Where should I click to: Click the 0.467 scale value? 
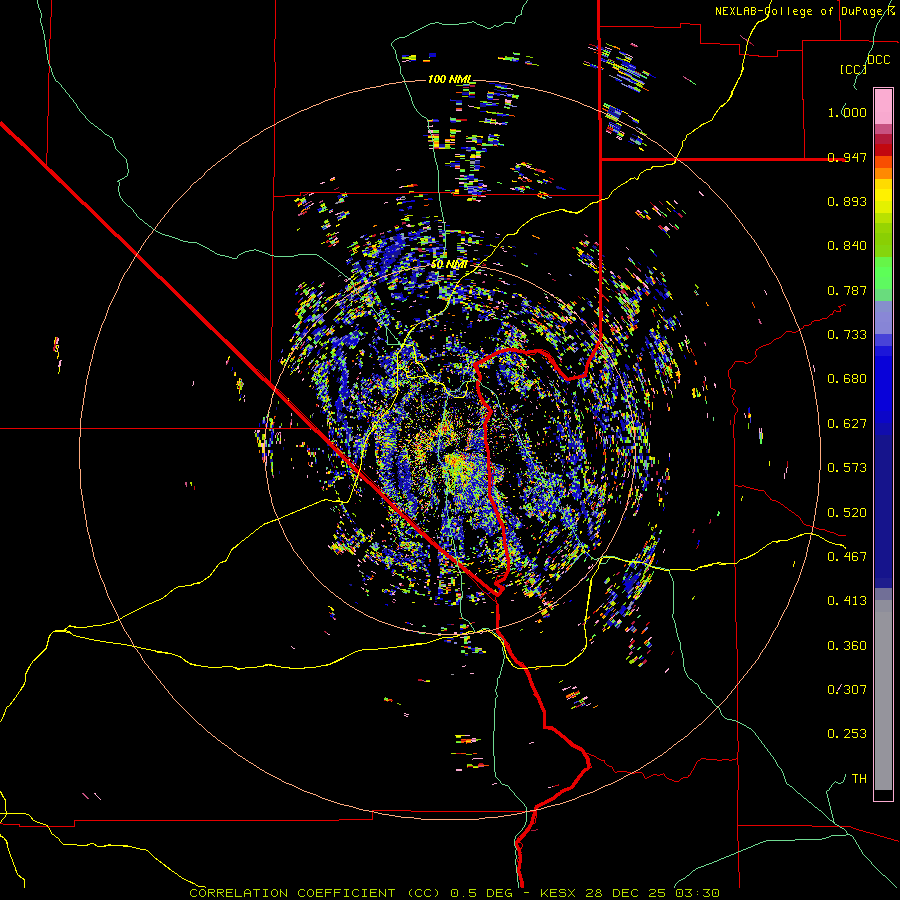pos(847,557)
